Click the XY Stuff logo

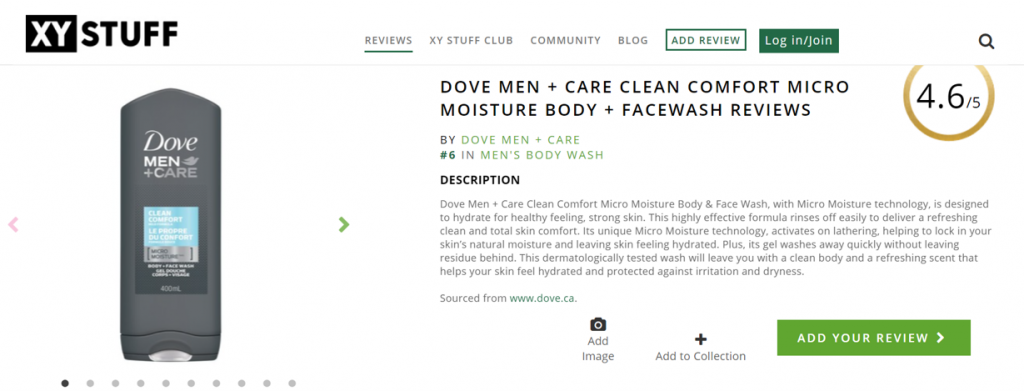(x=102, y=34)
